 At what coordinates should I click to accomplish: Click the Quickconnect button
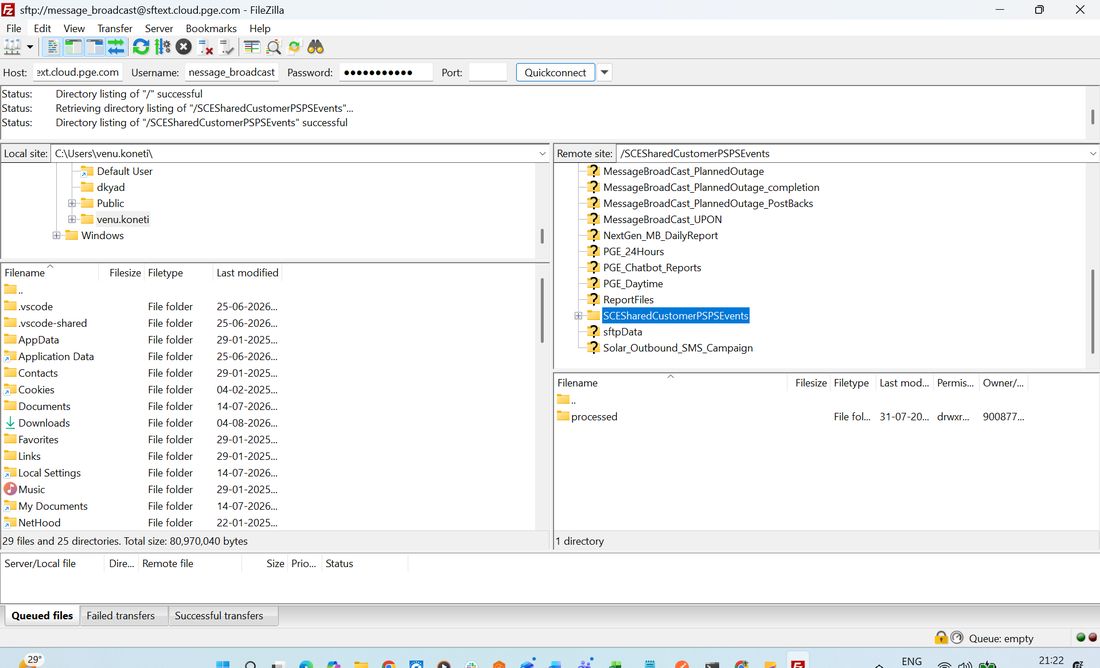(555, 72)
